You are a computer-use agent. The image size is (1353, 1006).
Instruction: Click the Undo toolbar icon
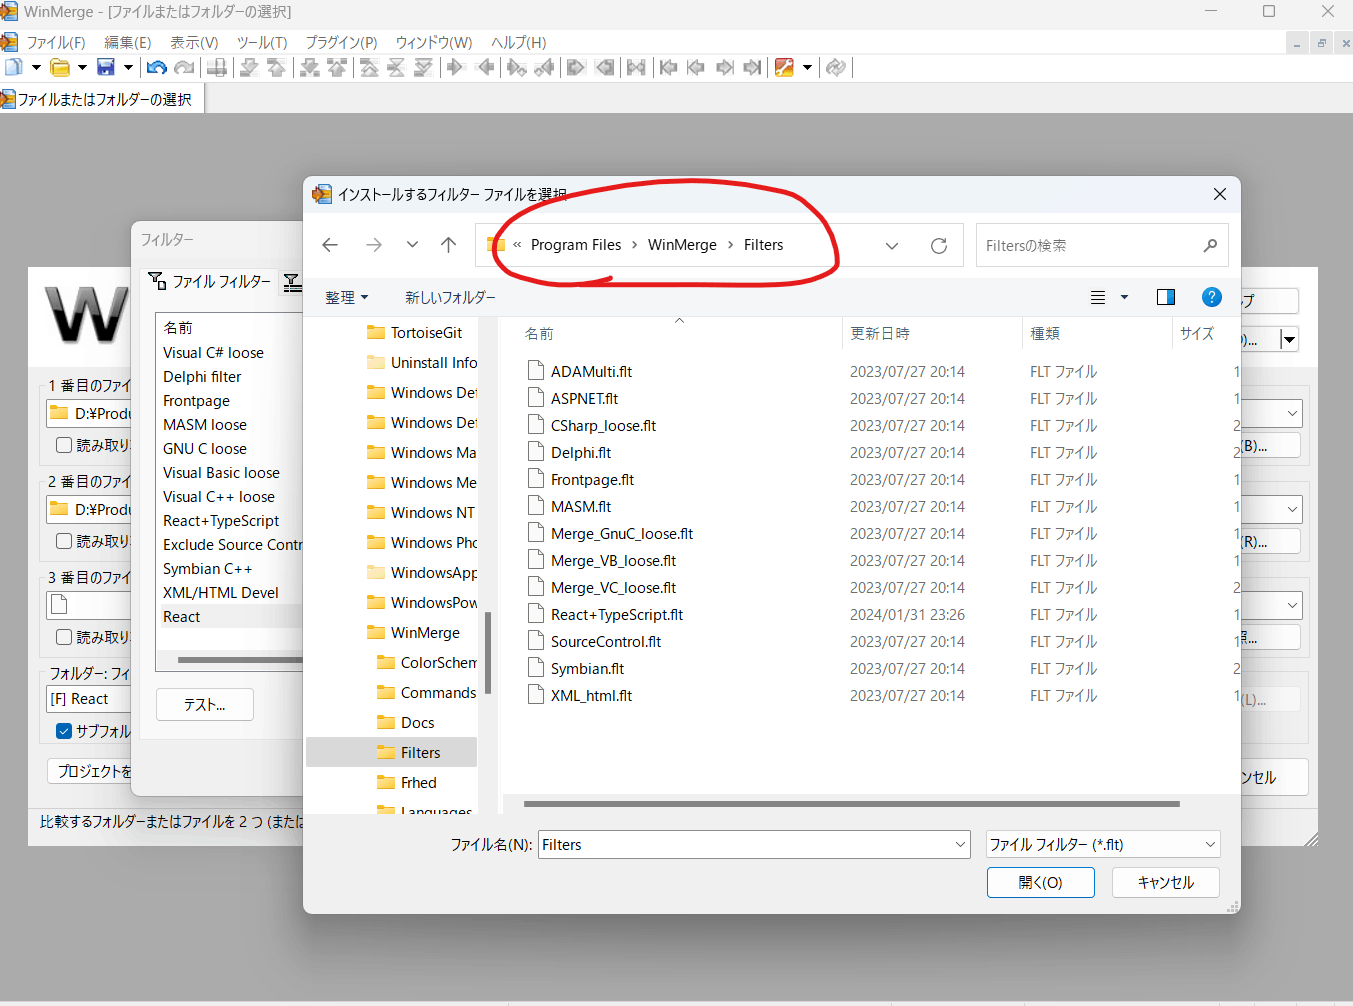click(x=156, y=67)
